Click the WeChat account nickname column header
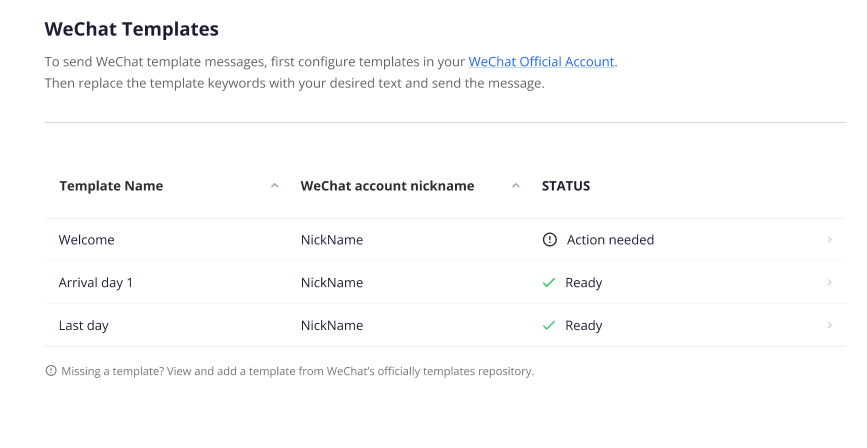This screenshot has width=867, height=448. [387, 186]
